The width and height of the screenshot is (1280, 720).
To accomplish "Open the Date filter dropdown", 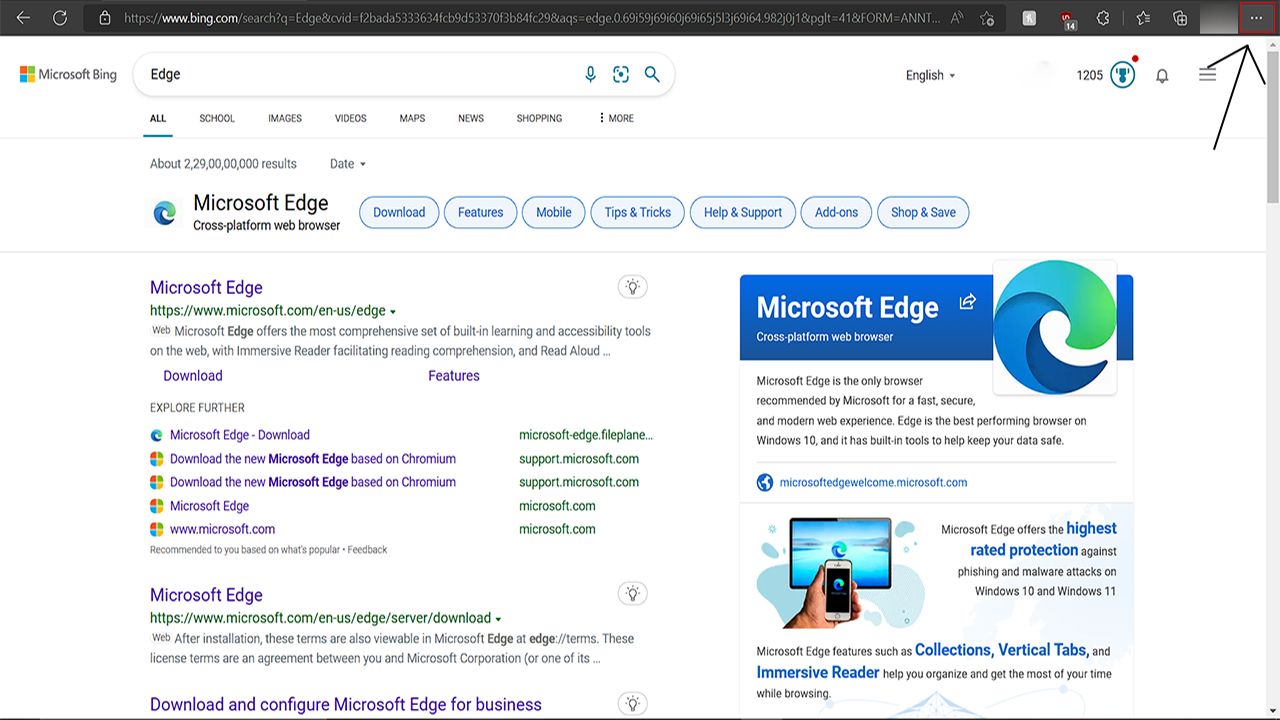I will pyautogui.click(x=348, y=164).
